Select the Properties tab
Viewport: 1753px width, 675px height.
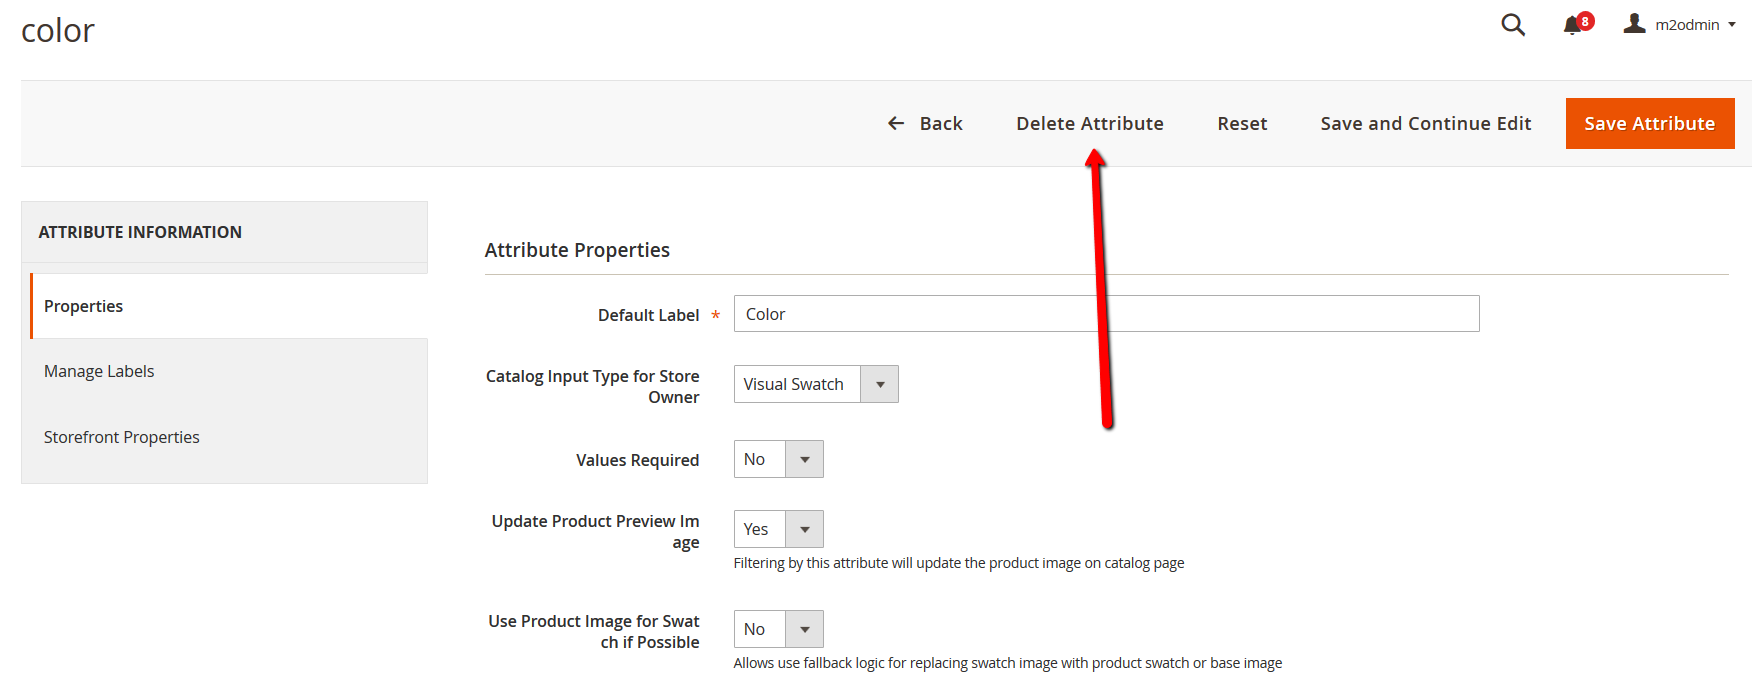[229, 306]
